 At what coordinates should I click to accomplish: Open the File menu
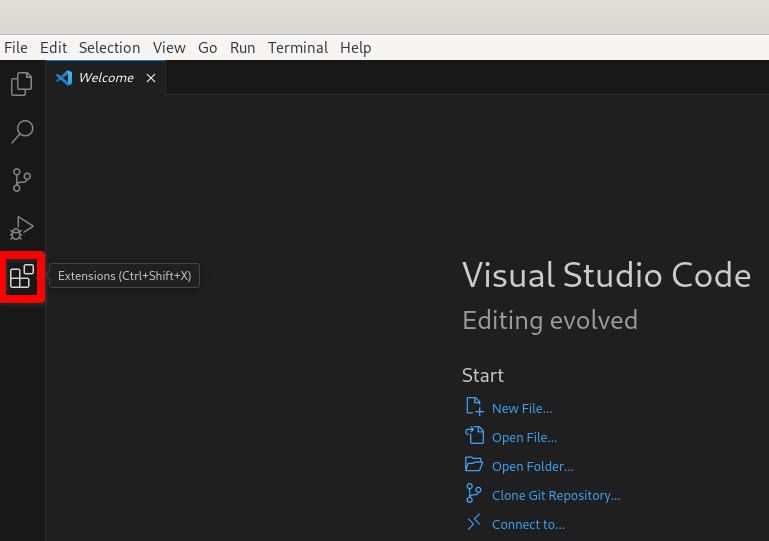coord(16,48)
